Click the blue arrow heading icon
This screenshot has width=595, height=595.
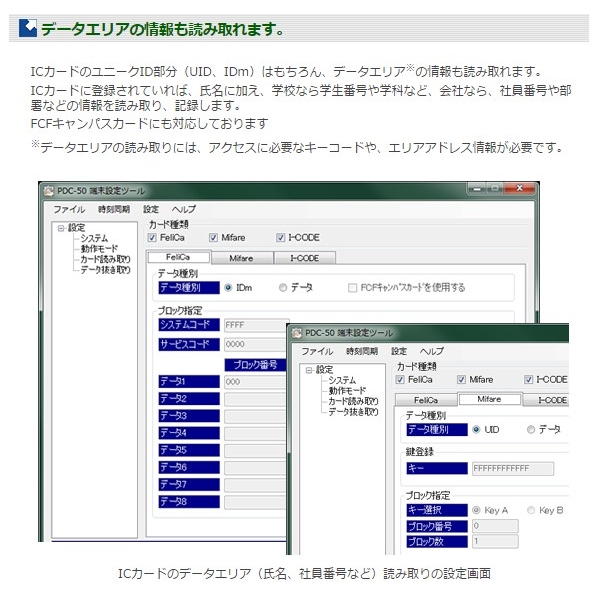(x=28, y=28)
